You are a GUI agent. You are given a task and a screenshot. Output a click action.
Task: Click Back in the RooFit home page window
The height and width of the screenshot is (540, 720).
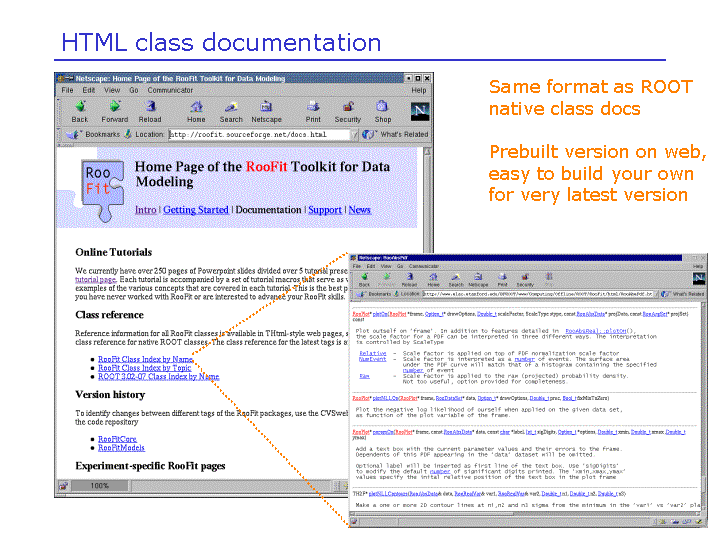[80, 112]
